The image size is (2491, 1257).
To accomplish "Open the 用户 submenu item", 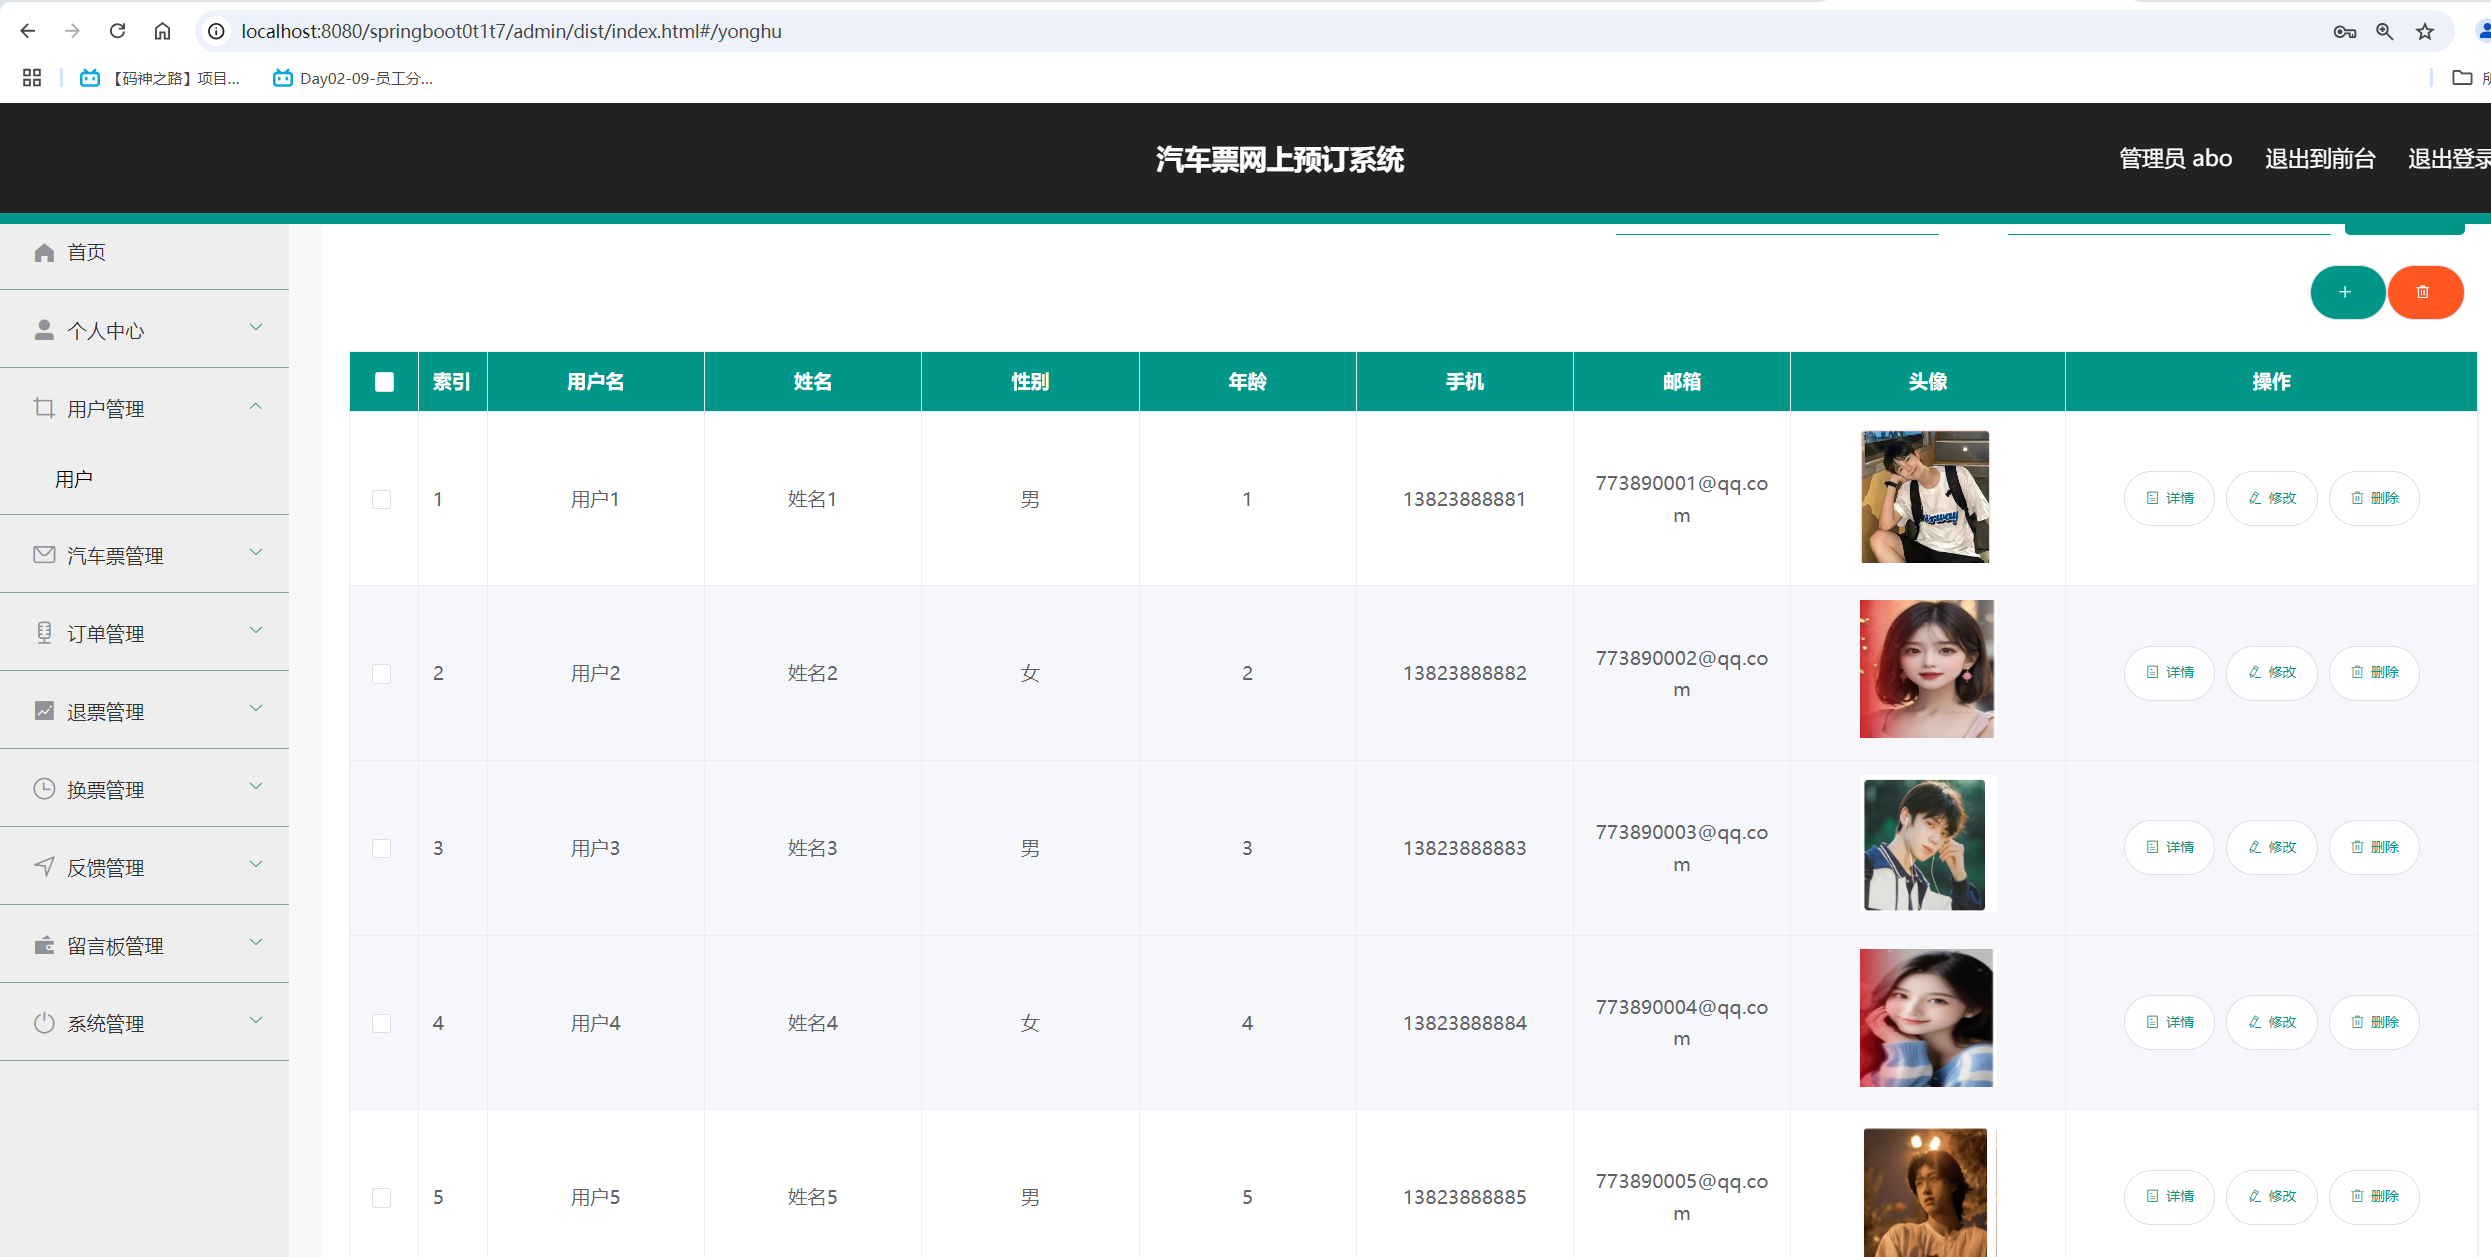I will pos(74,479).
